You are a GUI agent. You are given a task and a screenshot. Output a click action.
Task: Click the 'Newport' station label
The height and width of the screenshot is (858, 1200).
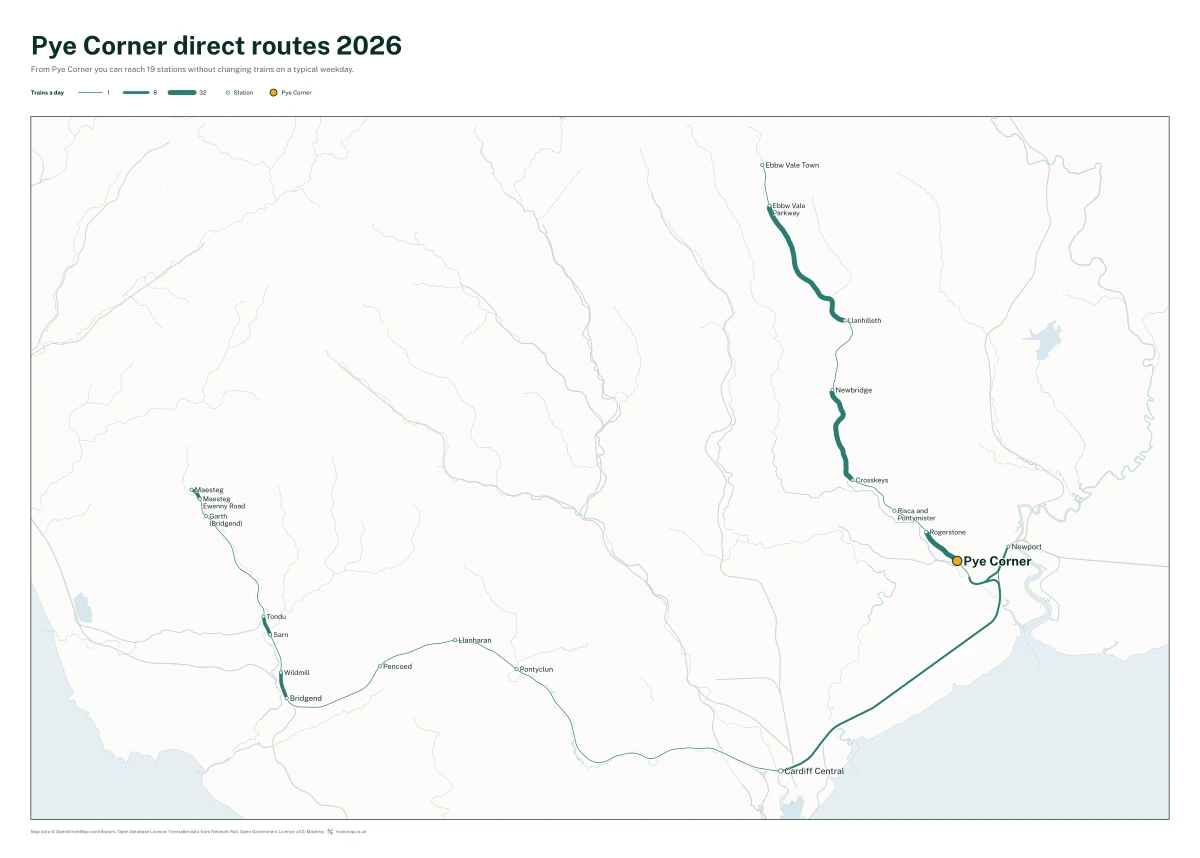[1027, 547]
